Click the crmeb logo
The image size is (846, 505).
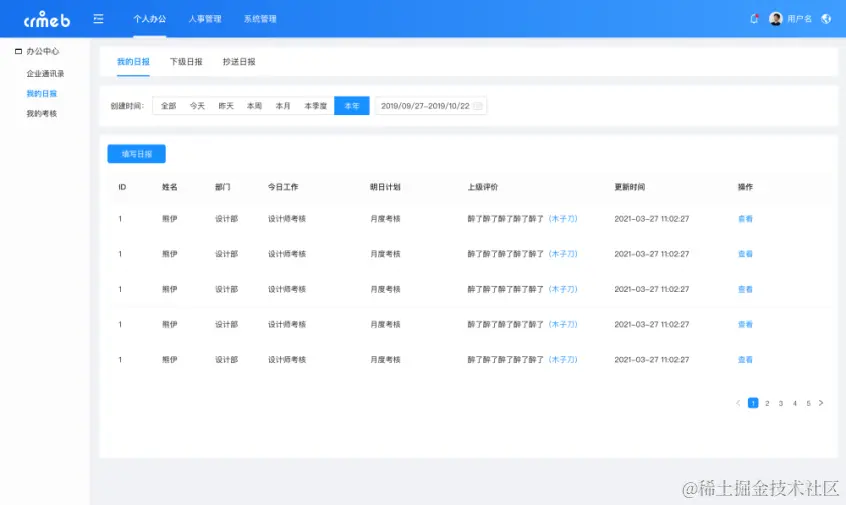(x=47, y=19)
